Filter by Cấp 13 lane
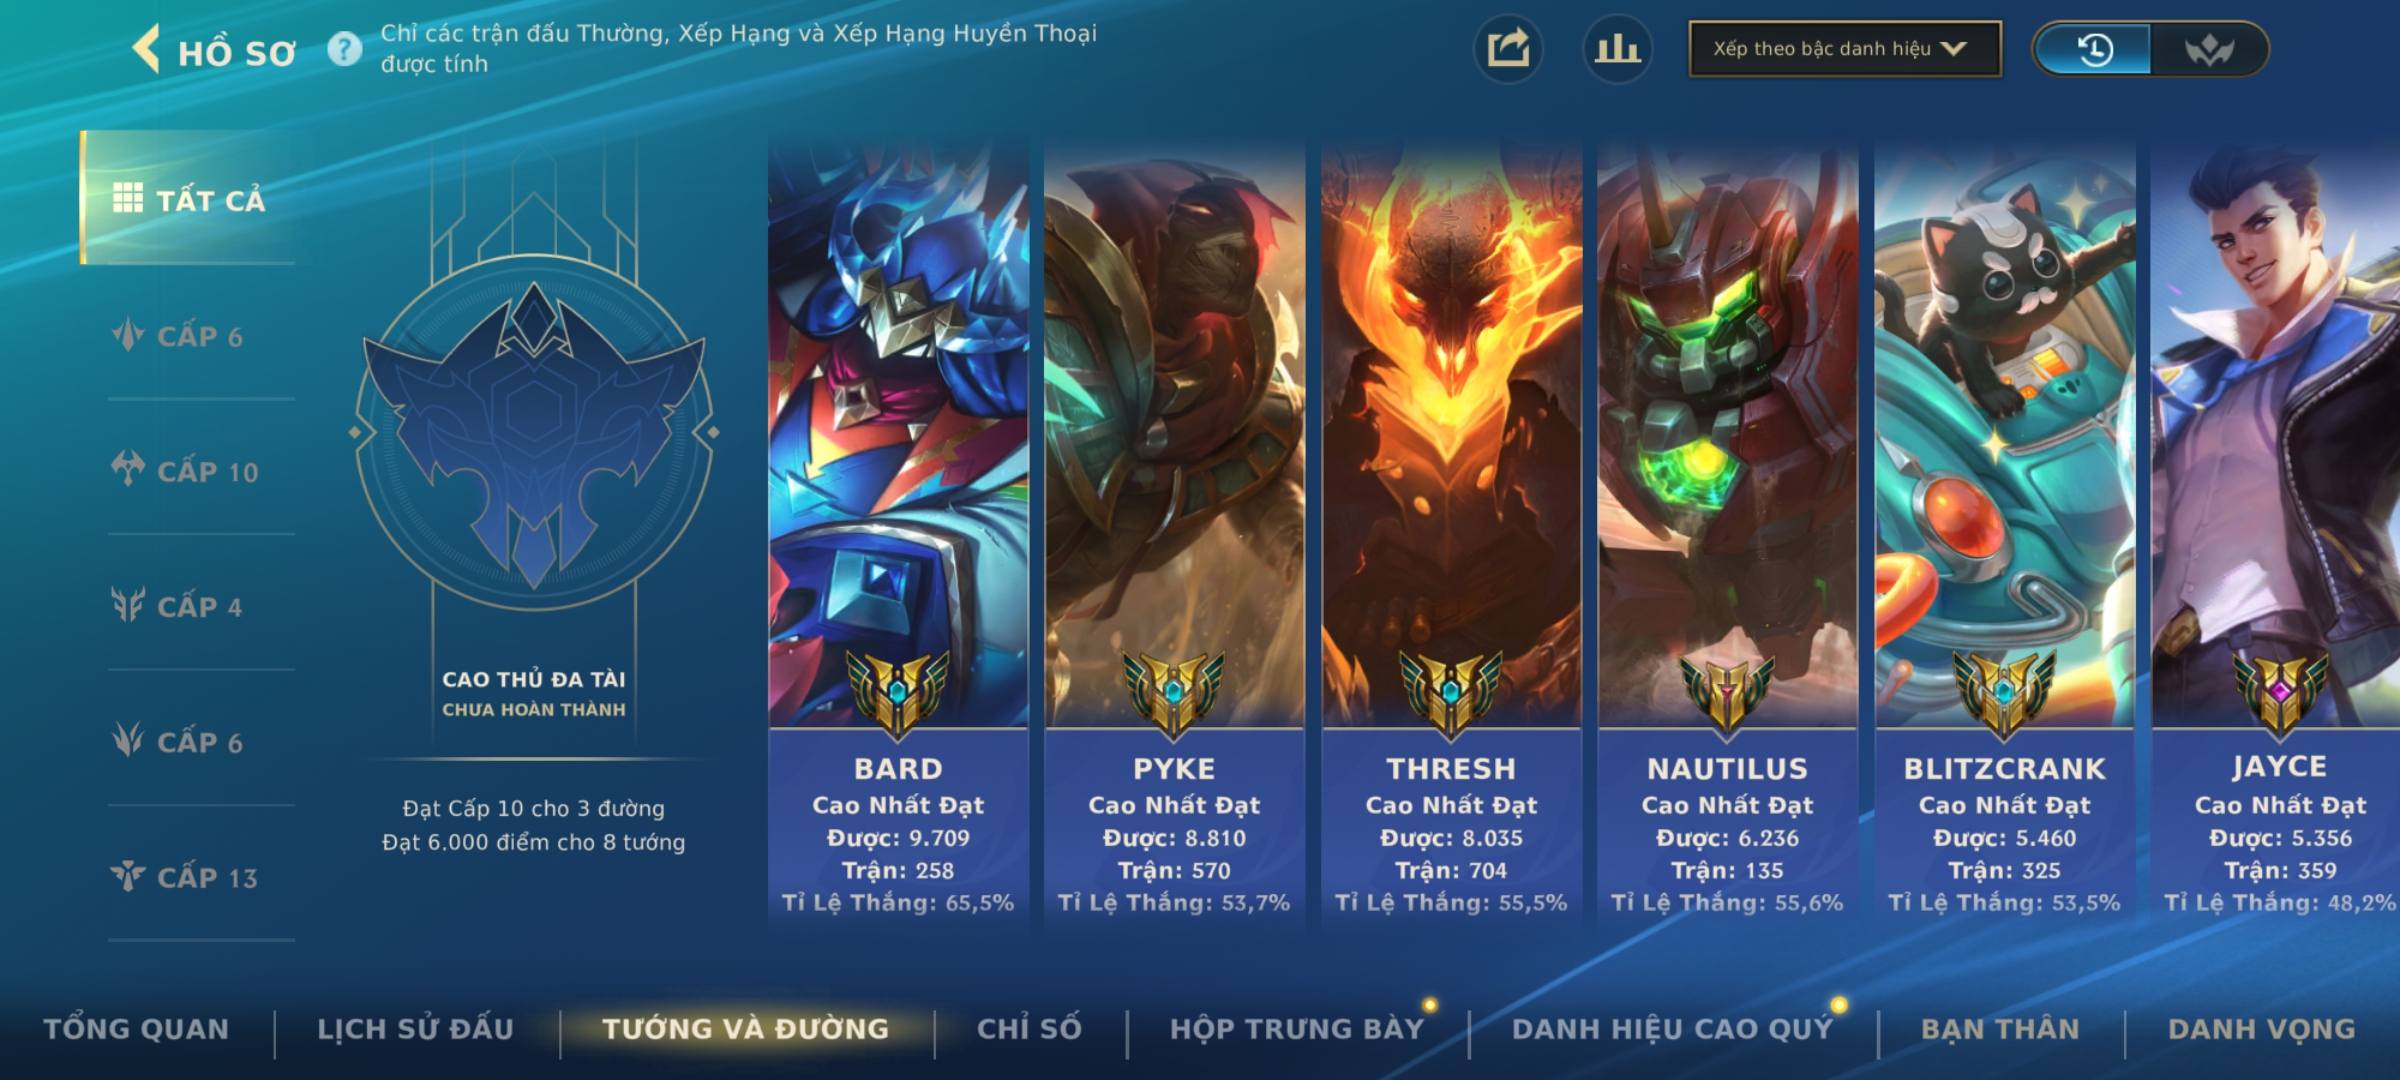The height and width of the screenshot is (1080, 2400). (x=186, y=877)
